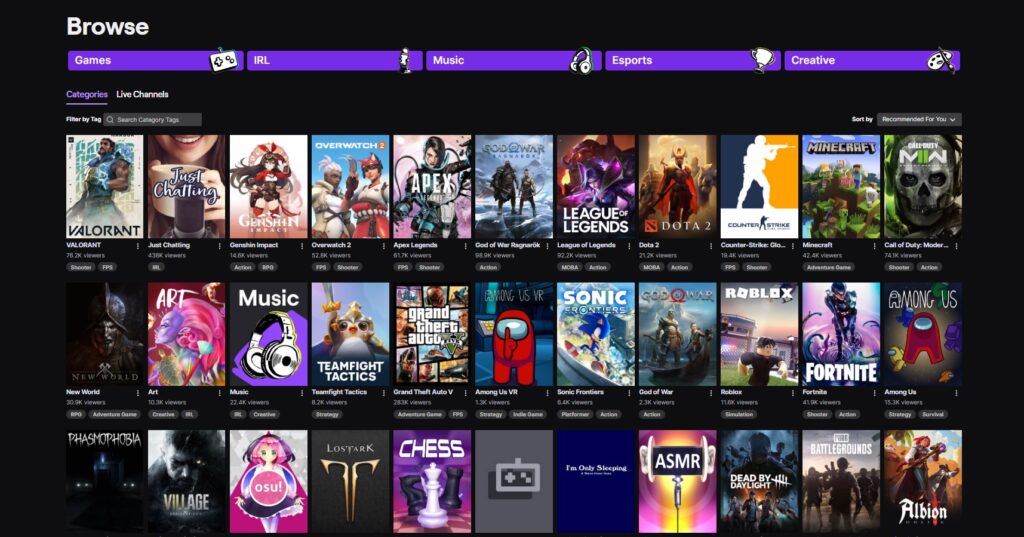Image resolution: width=1024 pixels, height=537 pixels.
Task: Open the Lost Ark cover thumbnail
Action: 350,481
